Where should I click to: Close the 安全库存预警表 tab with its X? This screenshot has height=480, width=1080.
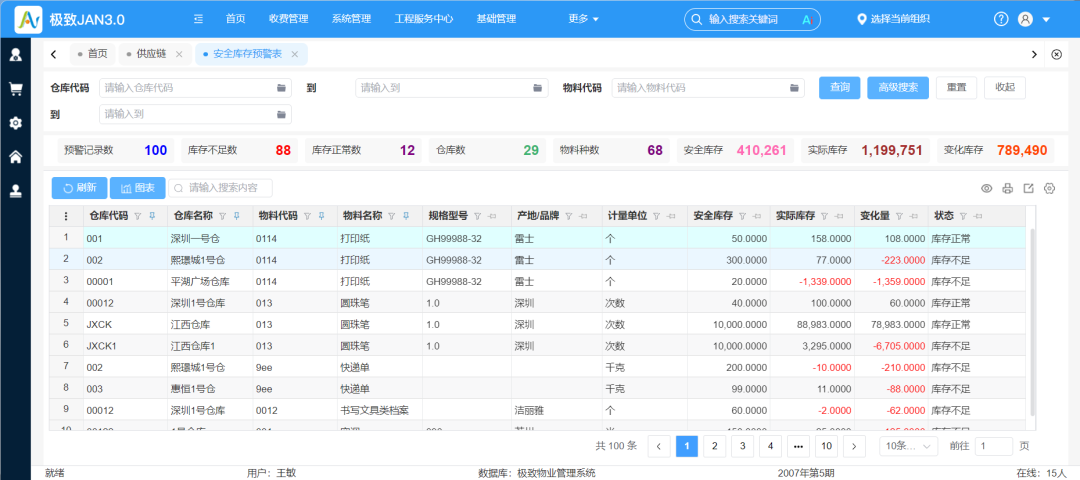295,54
